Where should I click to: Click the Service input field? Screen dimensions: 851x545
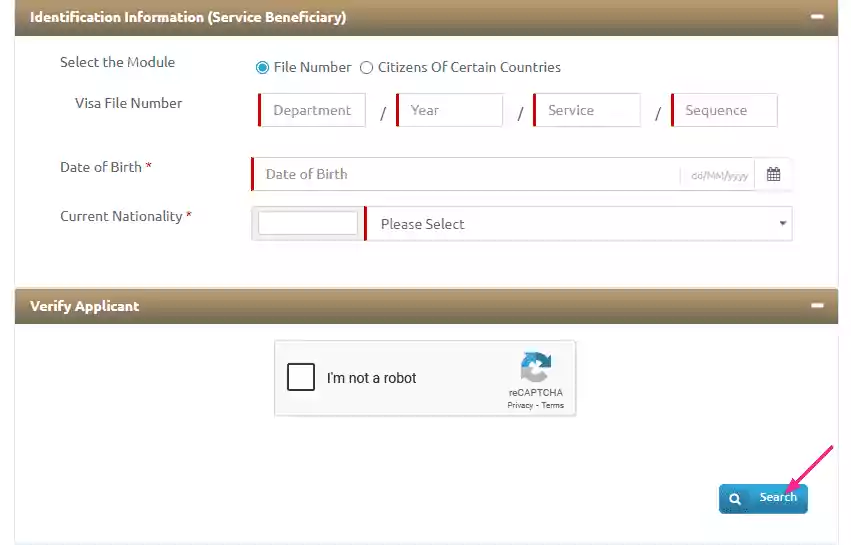pos(587,110)
